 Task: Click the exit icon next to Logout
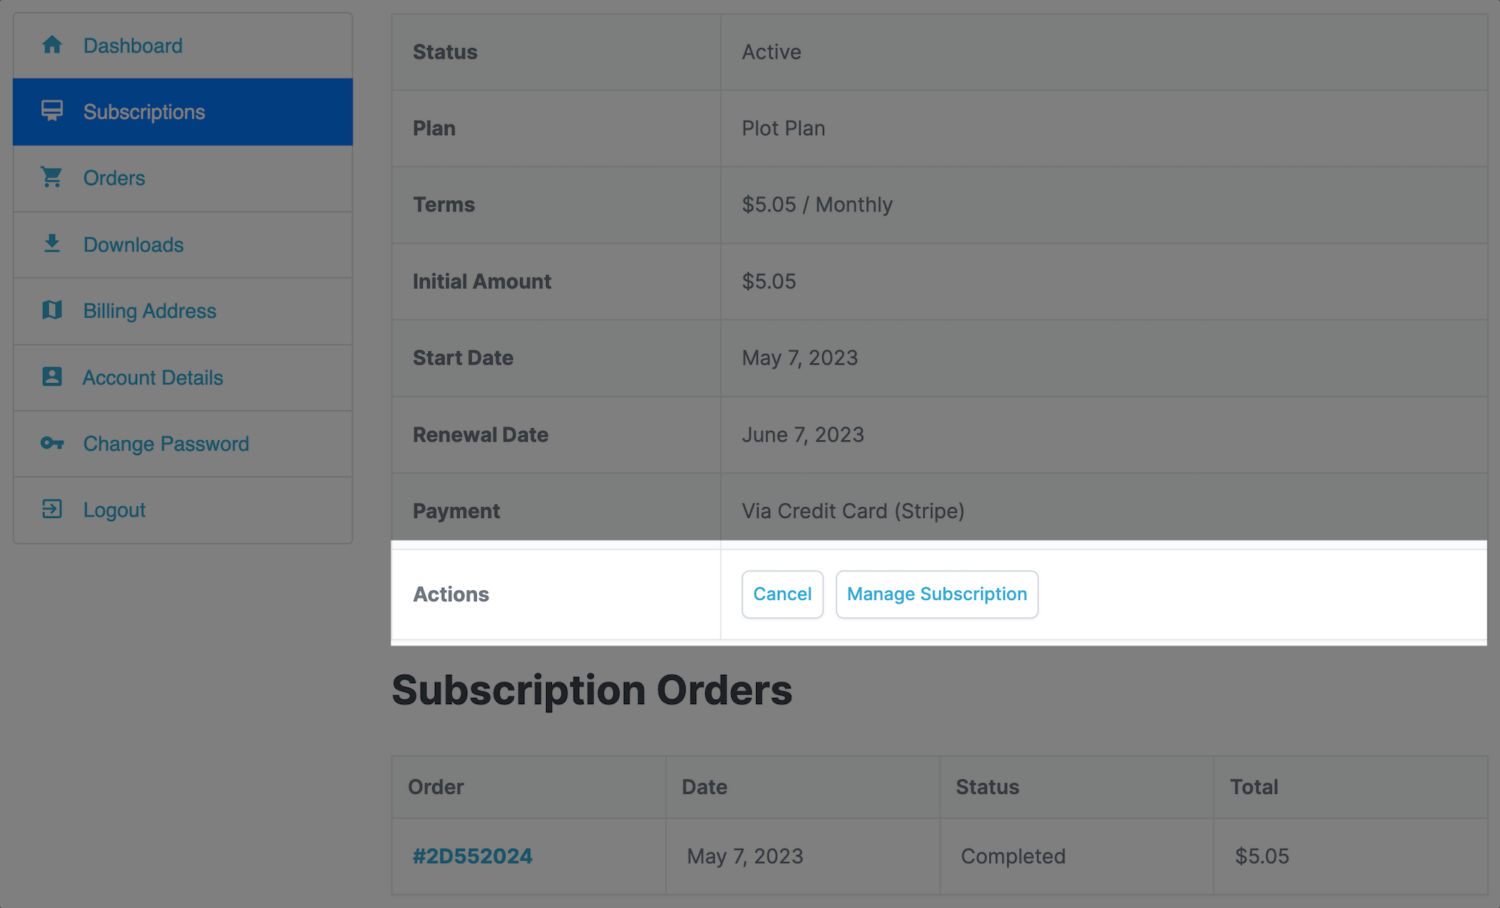click(x=52, y=510)
